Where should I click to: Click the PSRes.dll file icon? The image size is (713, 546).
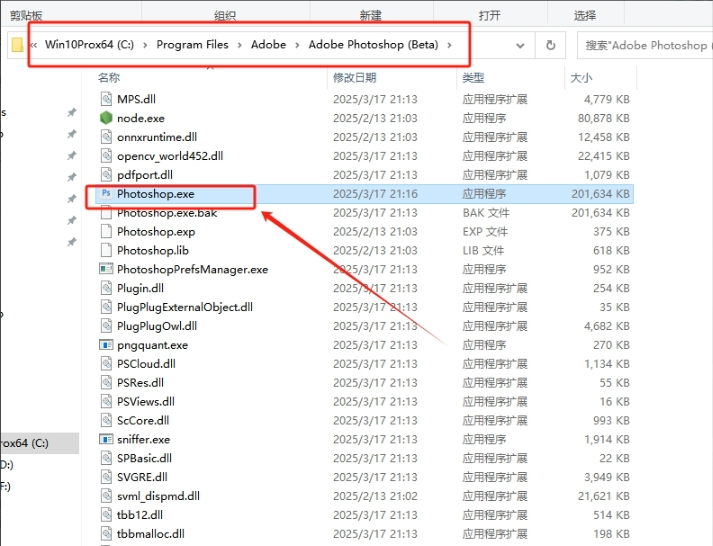click(106, 383)
